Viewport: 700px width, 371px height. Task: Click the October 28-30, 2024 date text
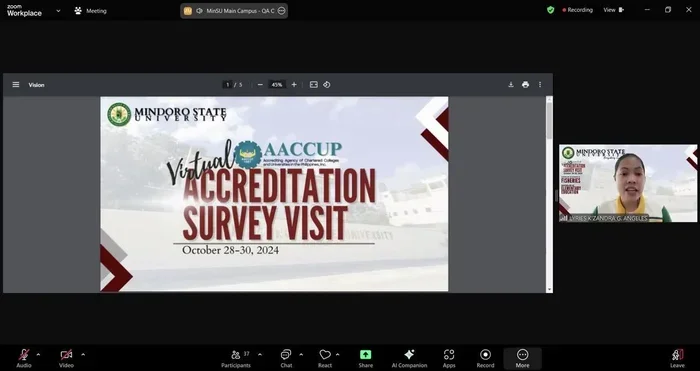click(230, 250)
